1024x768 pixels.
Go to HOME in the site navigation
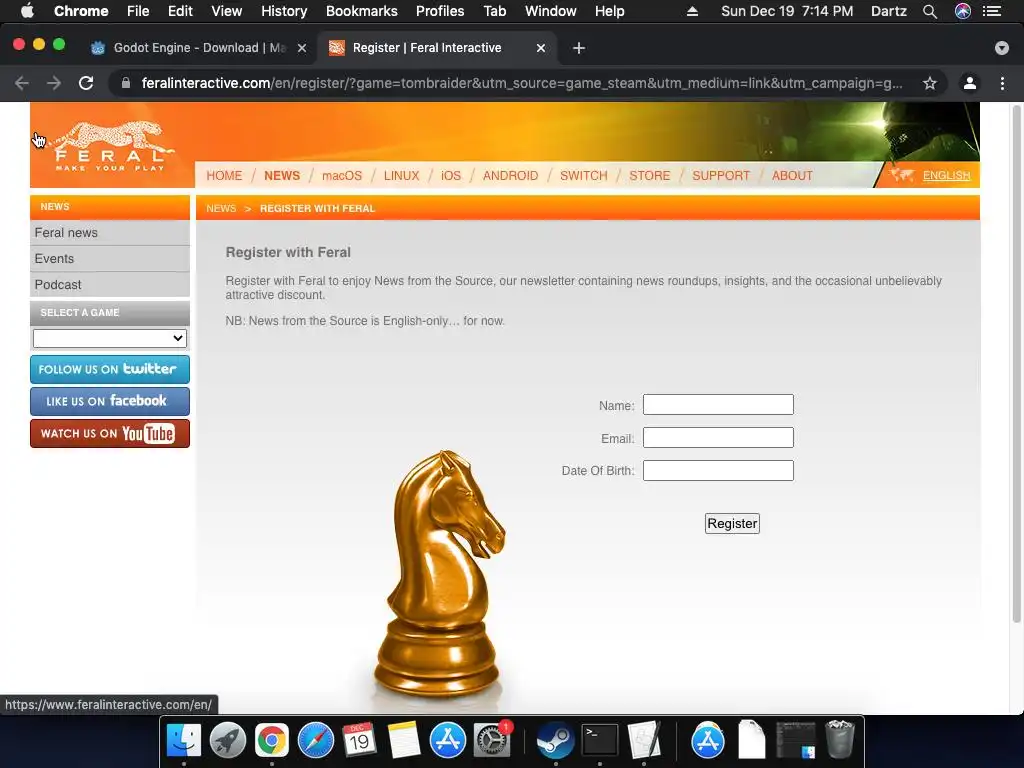coord(224,176)
